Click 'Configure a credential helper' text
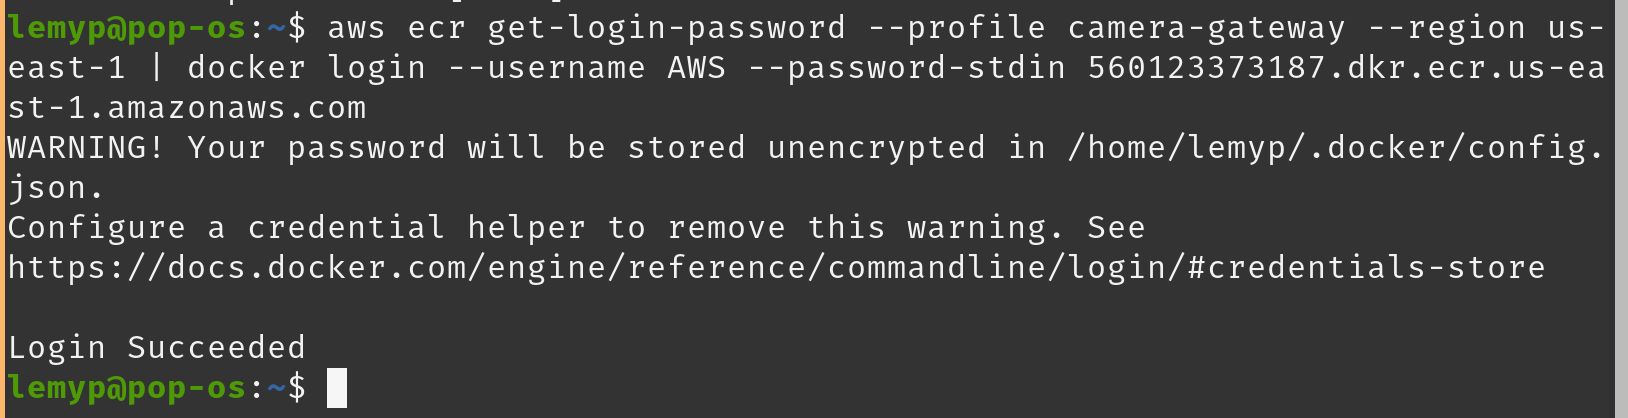The height and width of the screenshot is (418, 1628). pos(297,228)
